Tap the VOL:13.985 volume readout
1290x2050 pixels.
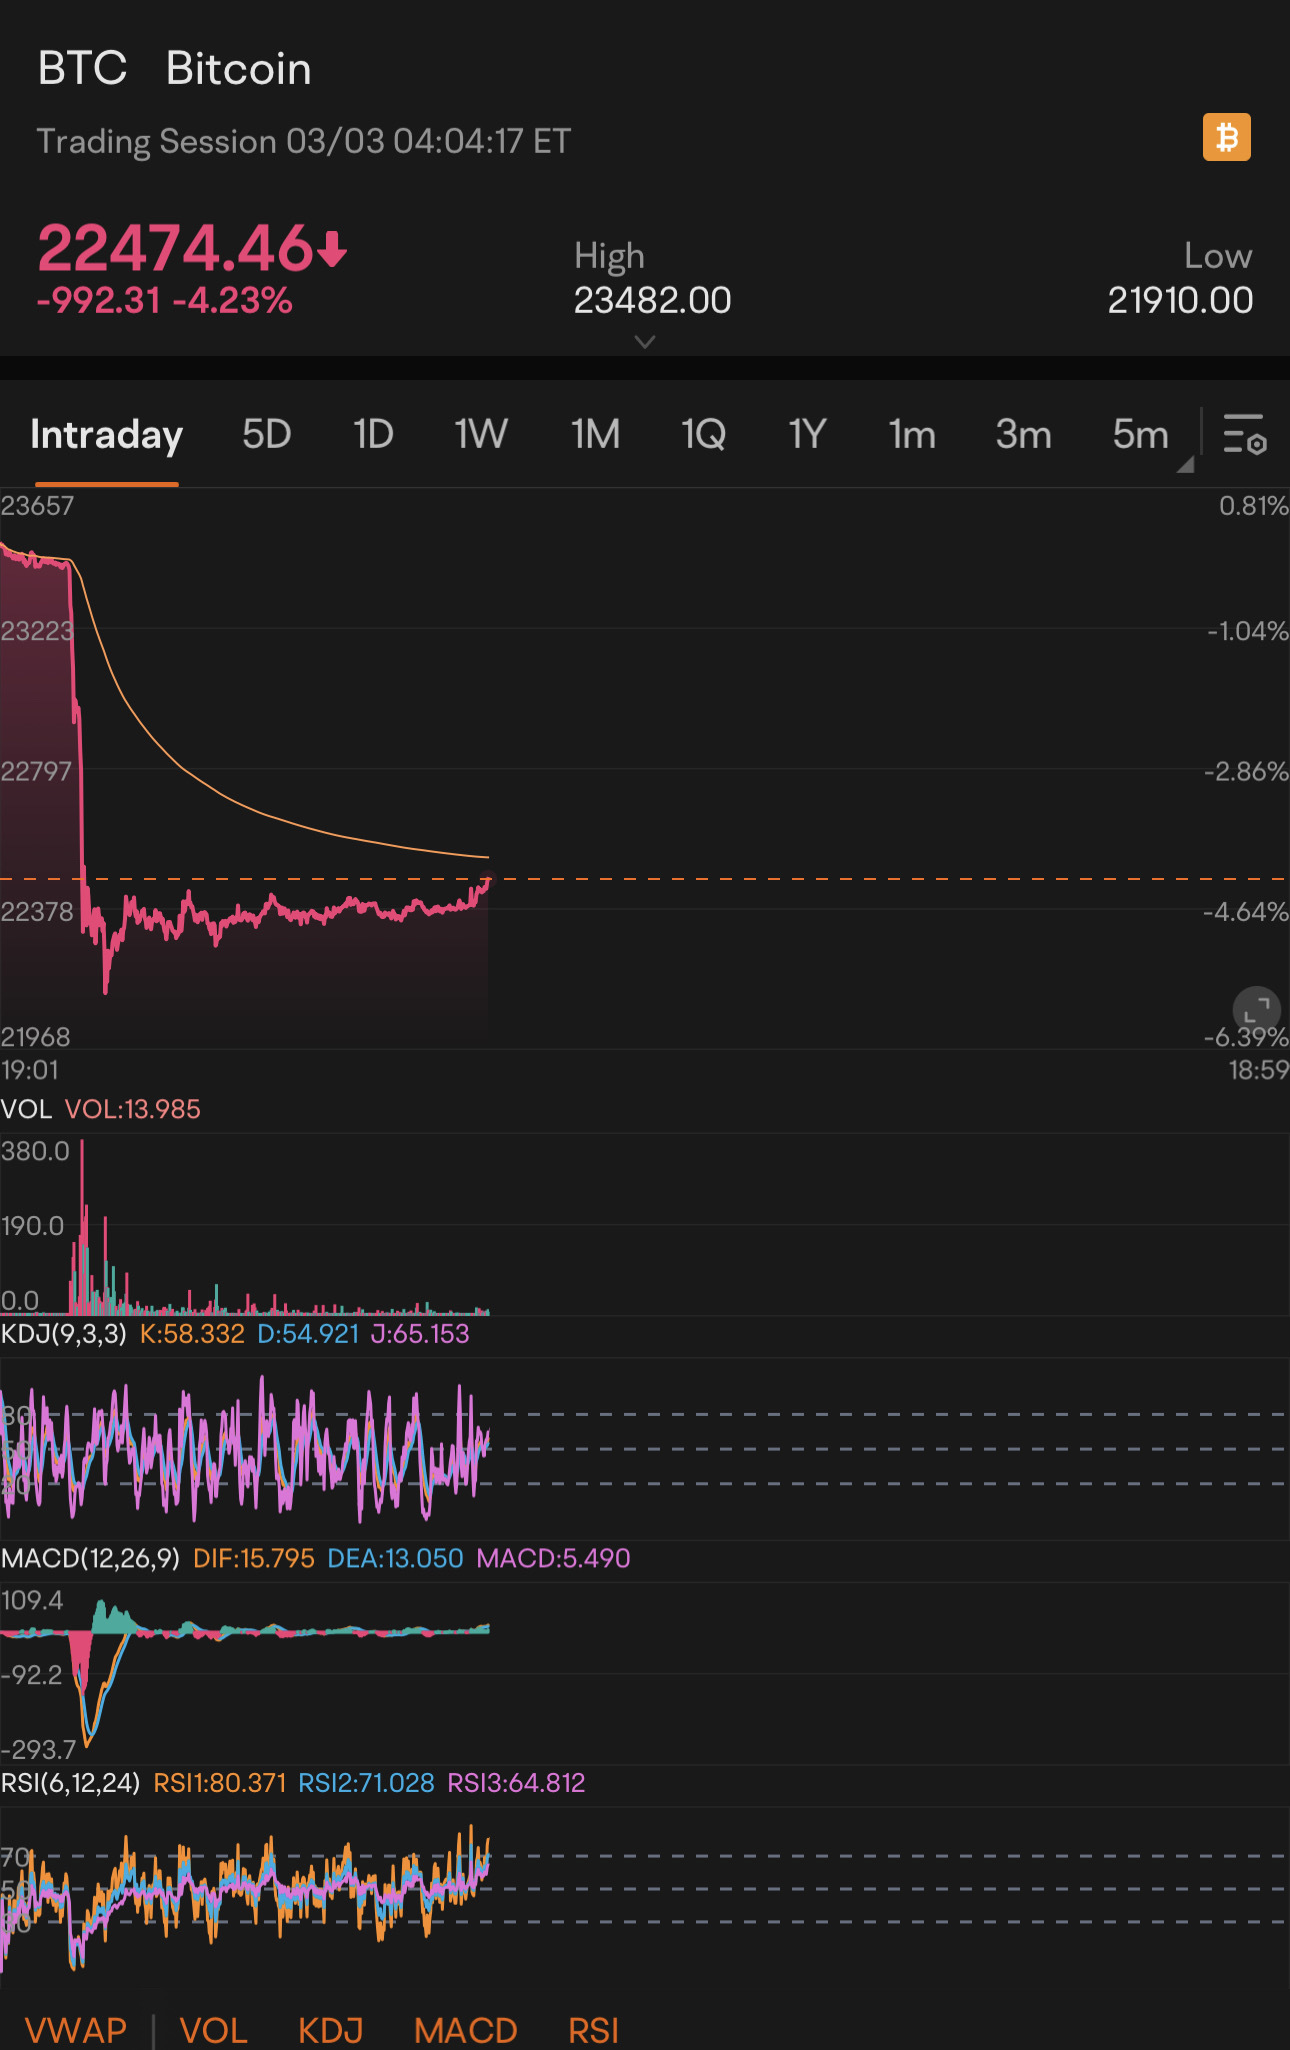click(132, 1109)
